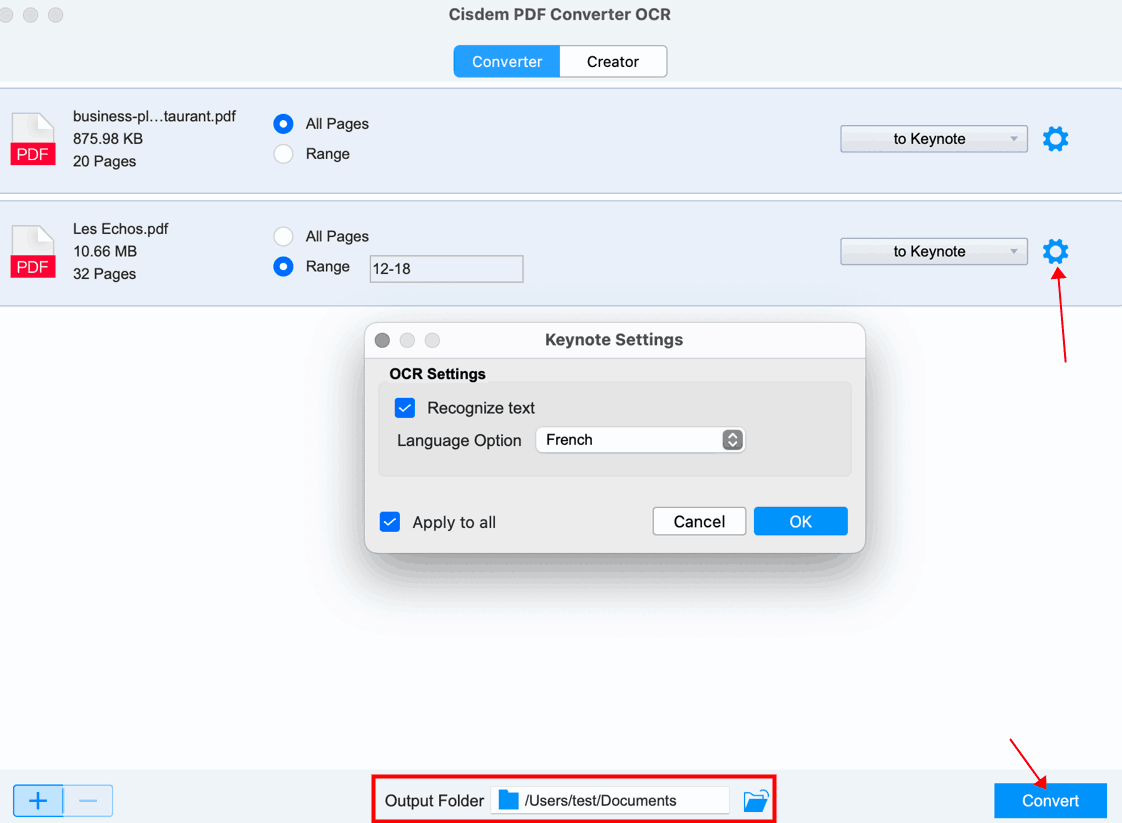Open to Keynote dropdown for Les Echos.pdf

(934, 251)
